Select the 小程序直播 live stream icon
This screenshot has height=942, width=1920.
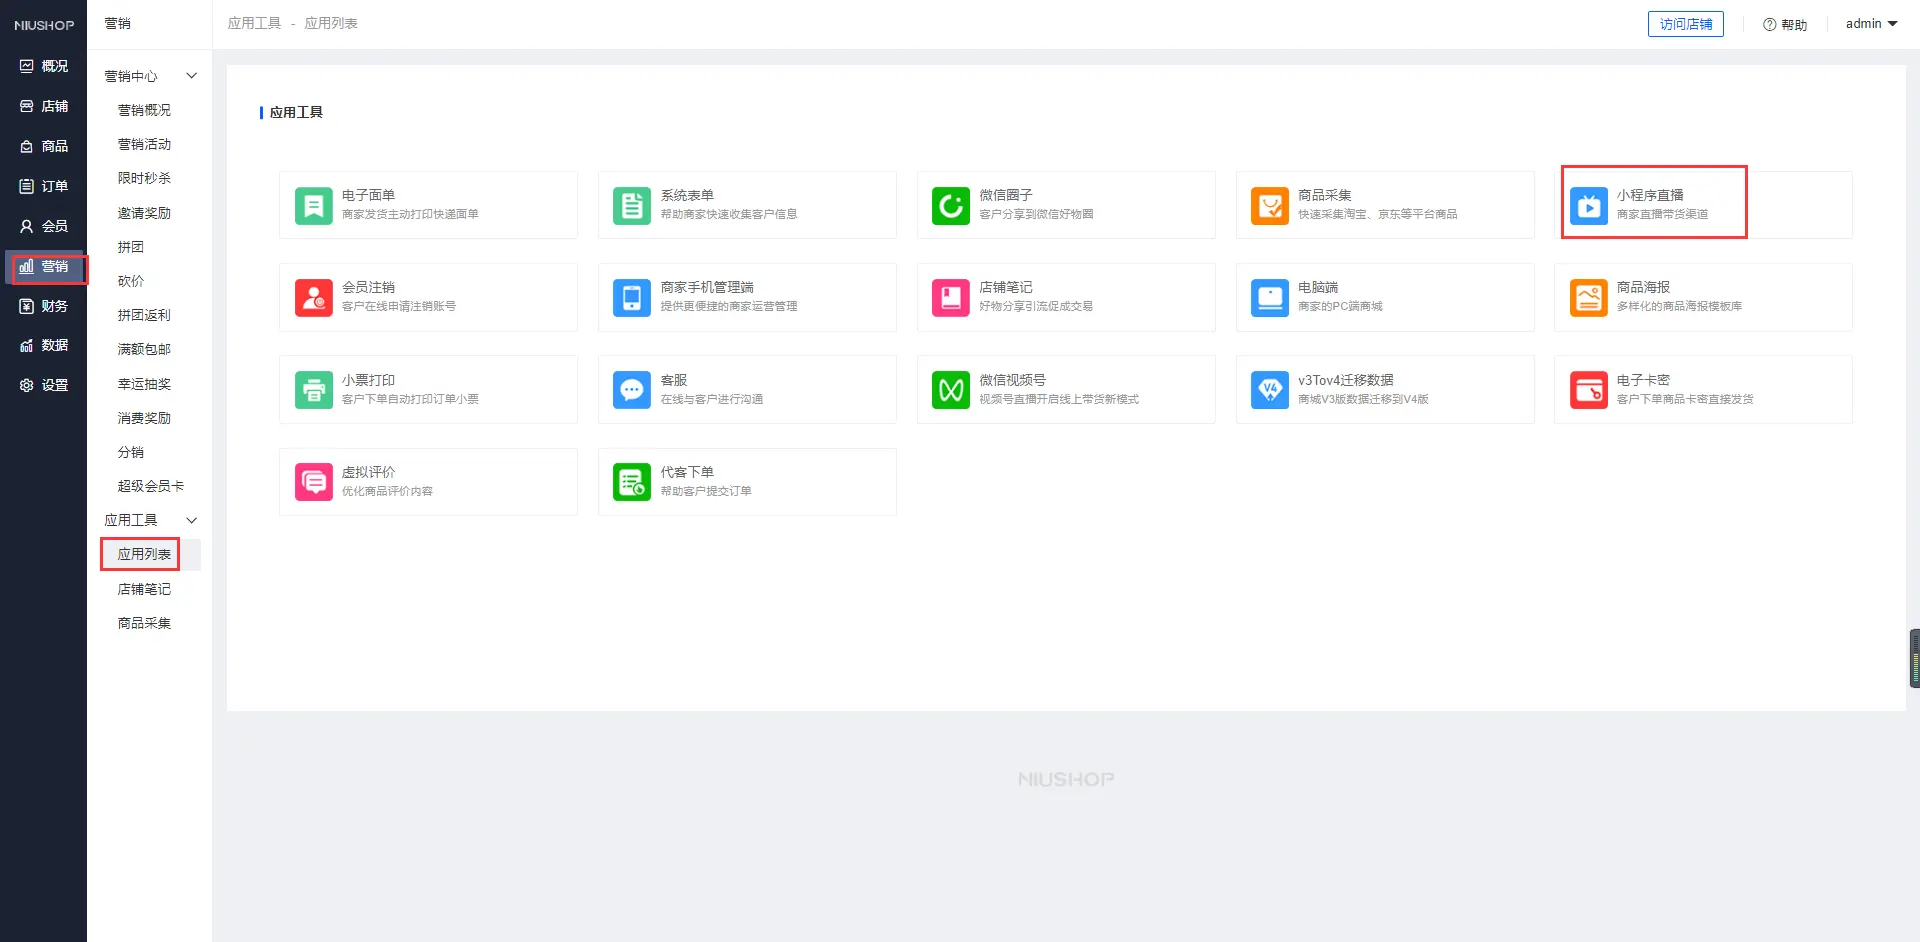coord(1588,206)
